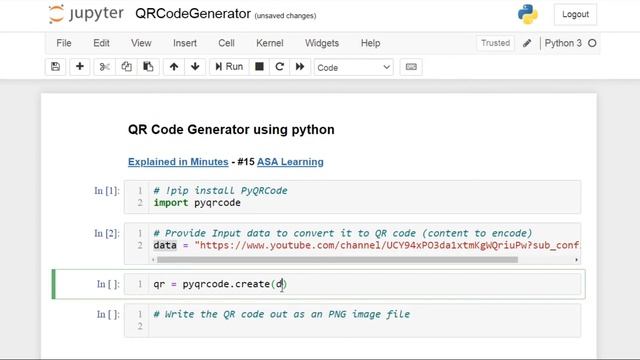Click the Python 3 kernel name
Screen dimensions: 640x360
(x=563, y=43)
